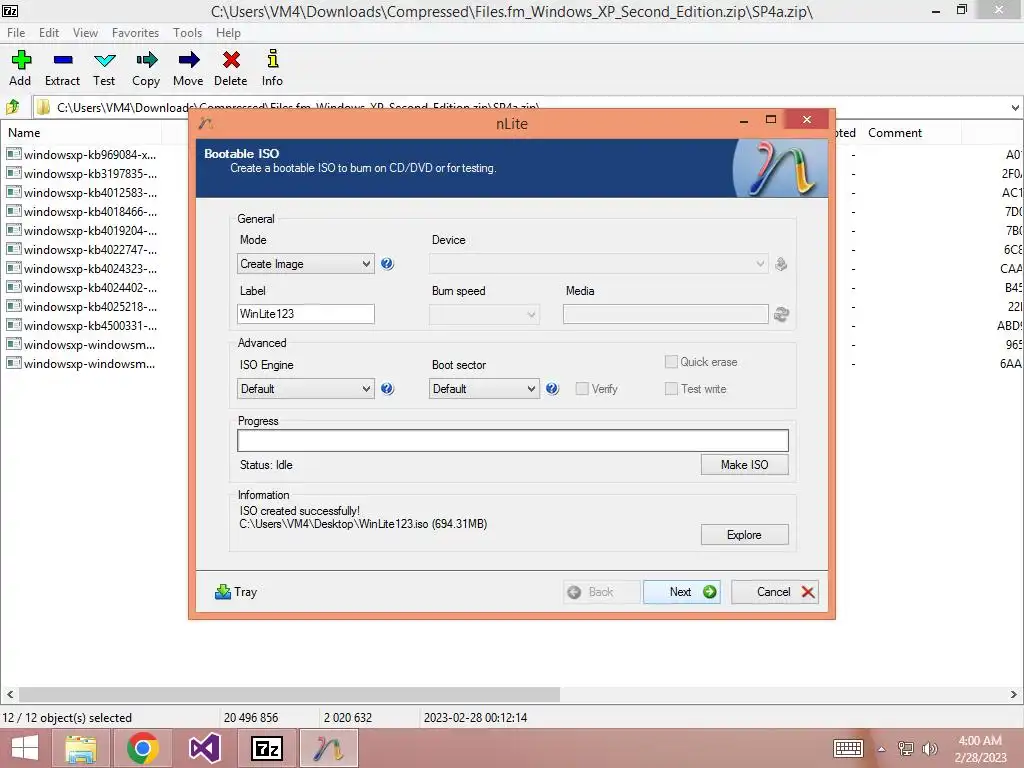The width and height of the screenshot is (1024, 768).
Task: Open help for Boot sector setting
Action: [x=552, y=389]
